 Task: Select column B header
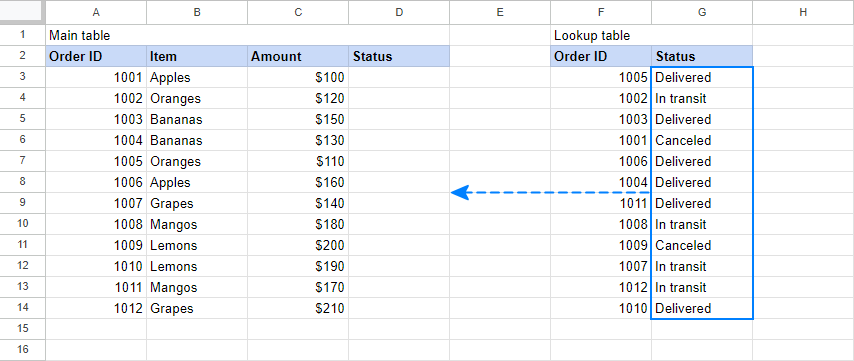click(x=197, y=12)
